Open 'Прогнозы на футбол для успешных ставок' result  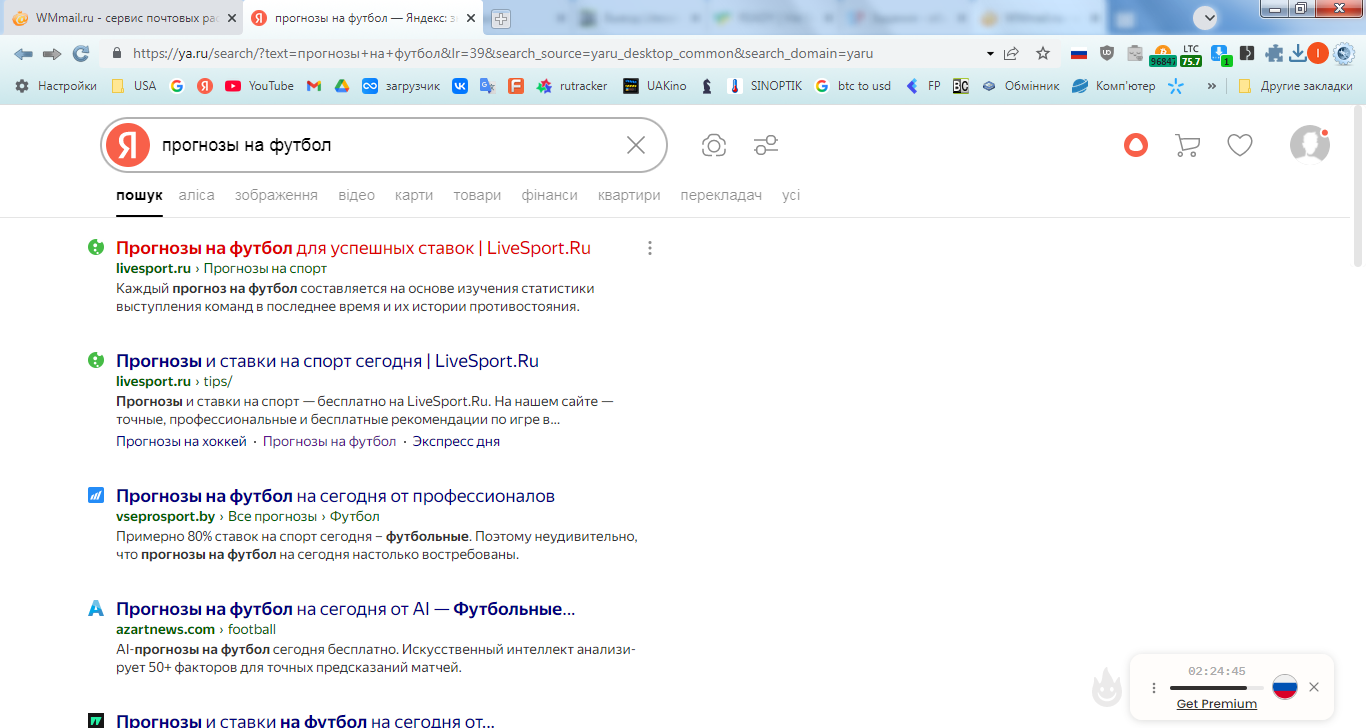click(x=354, y=248)
